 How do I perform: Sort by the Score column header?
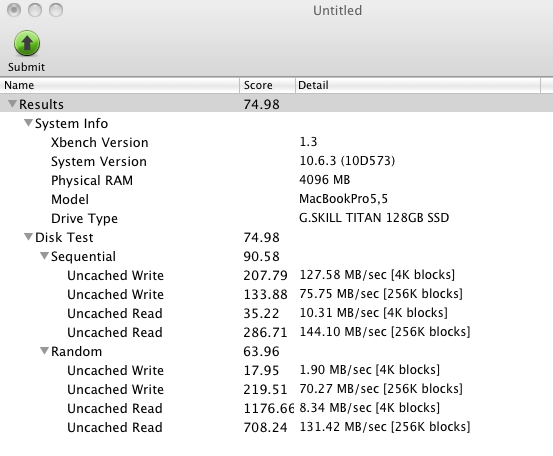[267, 85]
